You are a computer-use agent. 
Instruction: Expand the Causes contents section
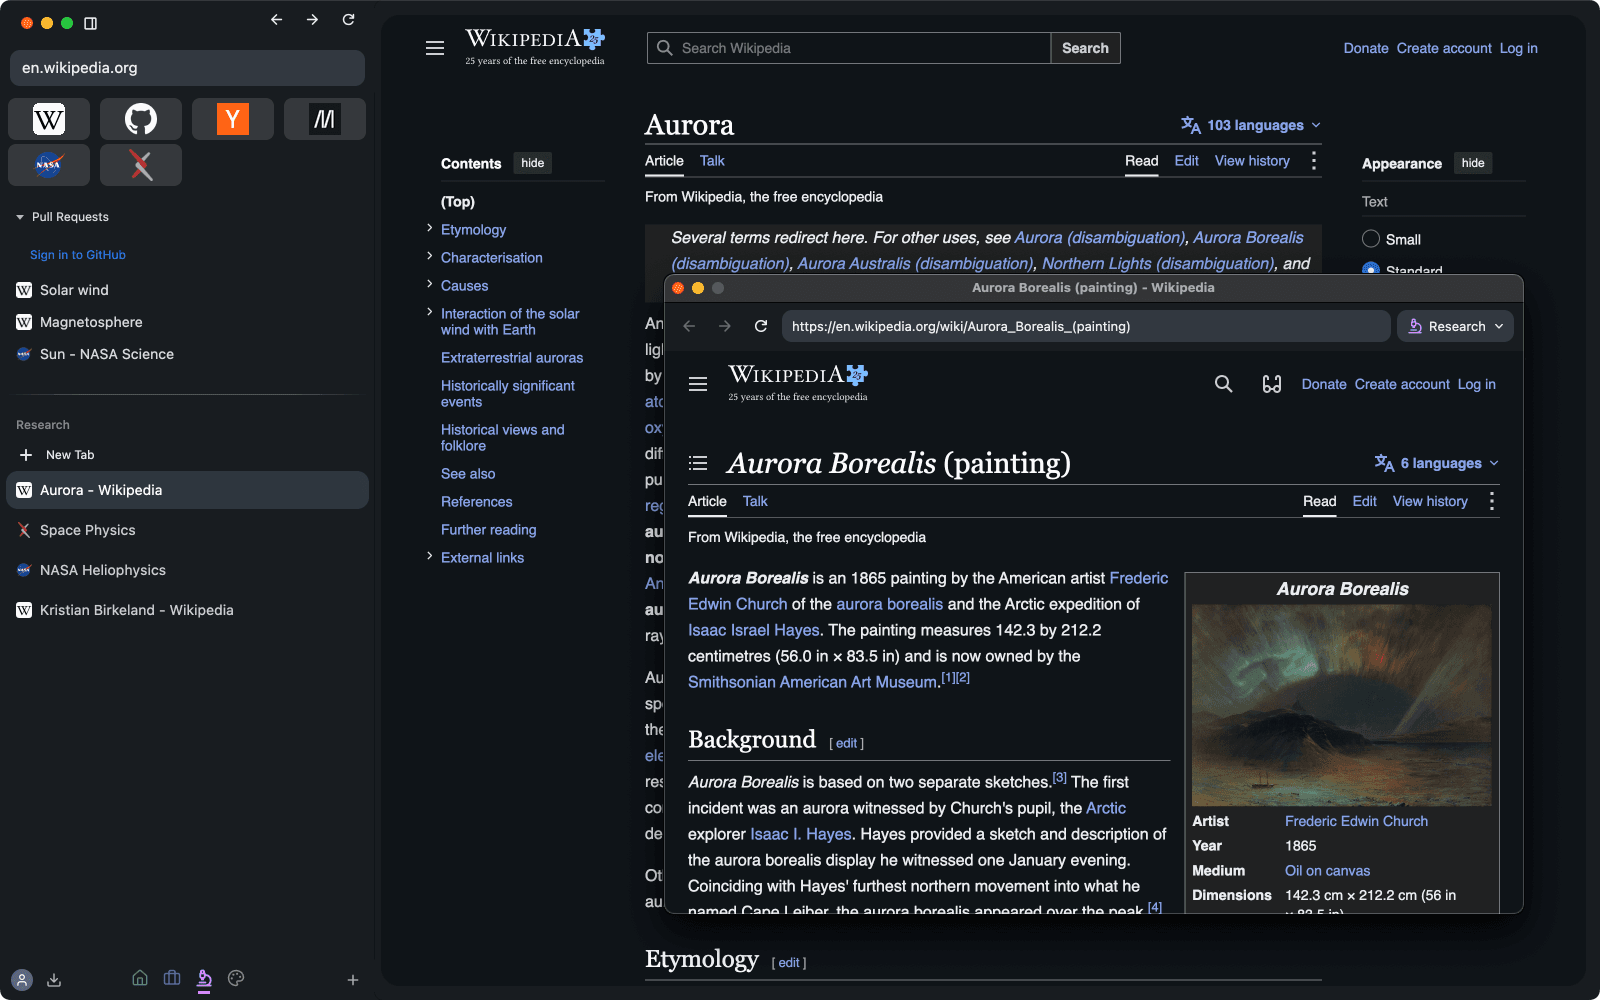(430, 285)
